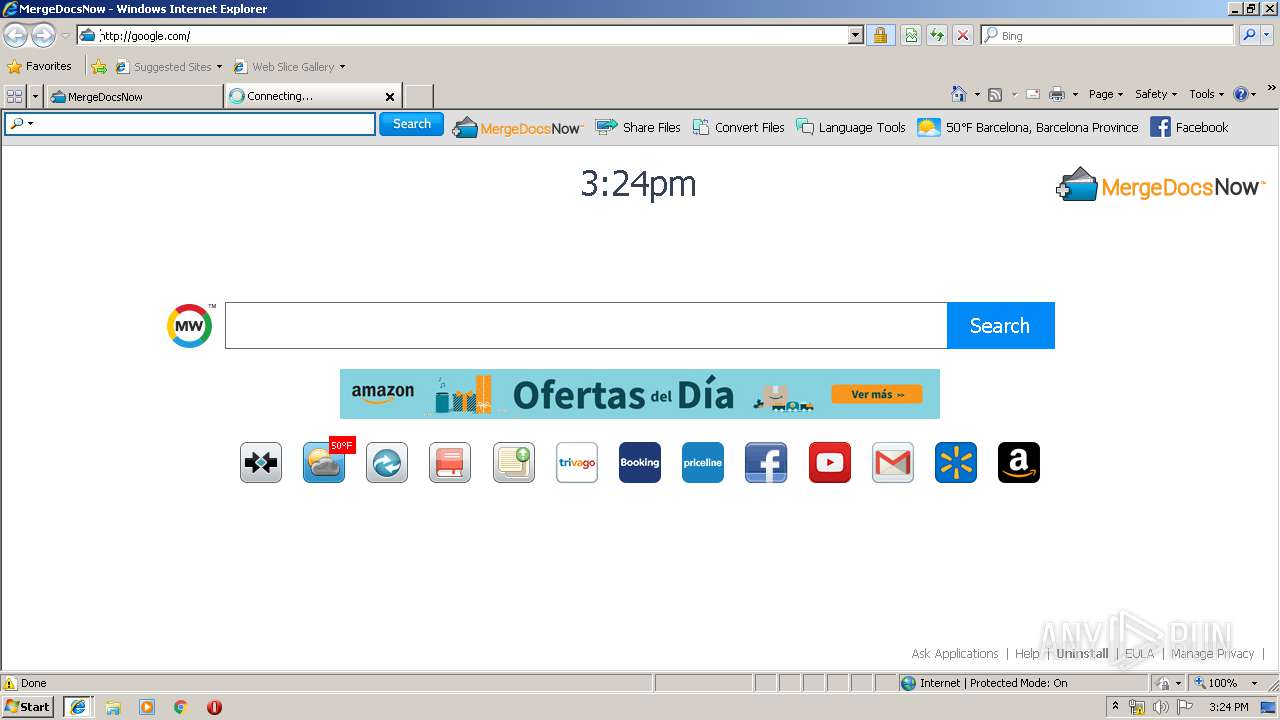Click the Help footer link
The image size is (1280, 720).
1027,653
